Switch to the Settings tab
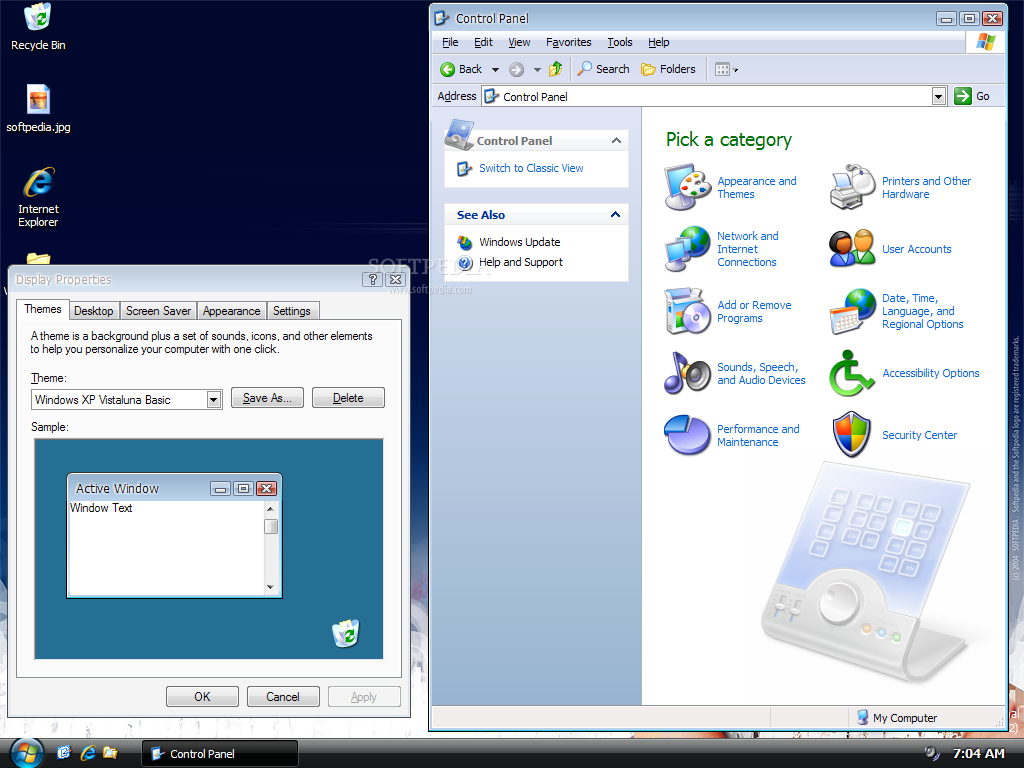This screenshot has width=1024, height=768. (x=292, y=311)
